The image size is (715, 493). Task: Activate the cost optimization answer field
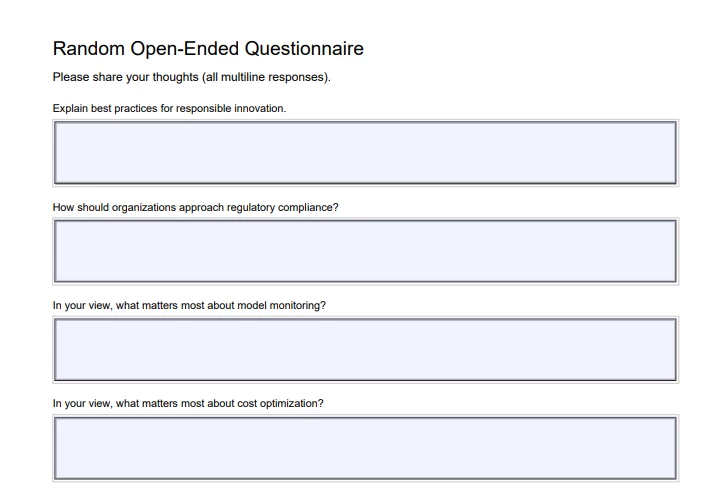click(x=365, y=448)
